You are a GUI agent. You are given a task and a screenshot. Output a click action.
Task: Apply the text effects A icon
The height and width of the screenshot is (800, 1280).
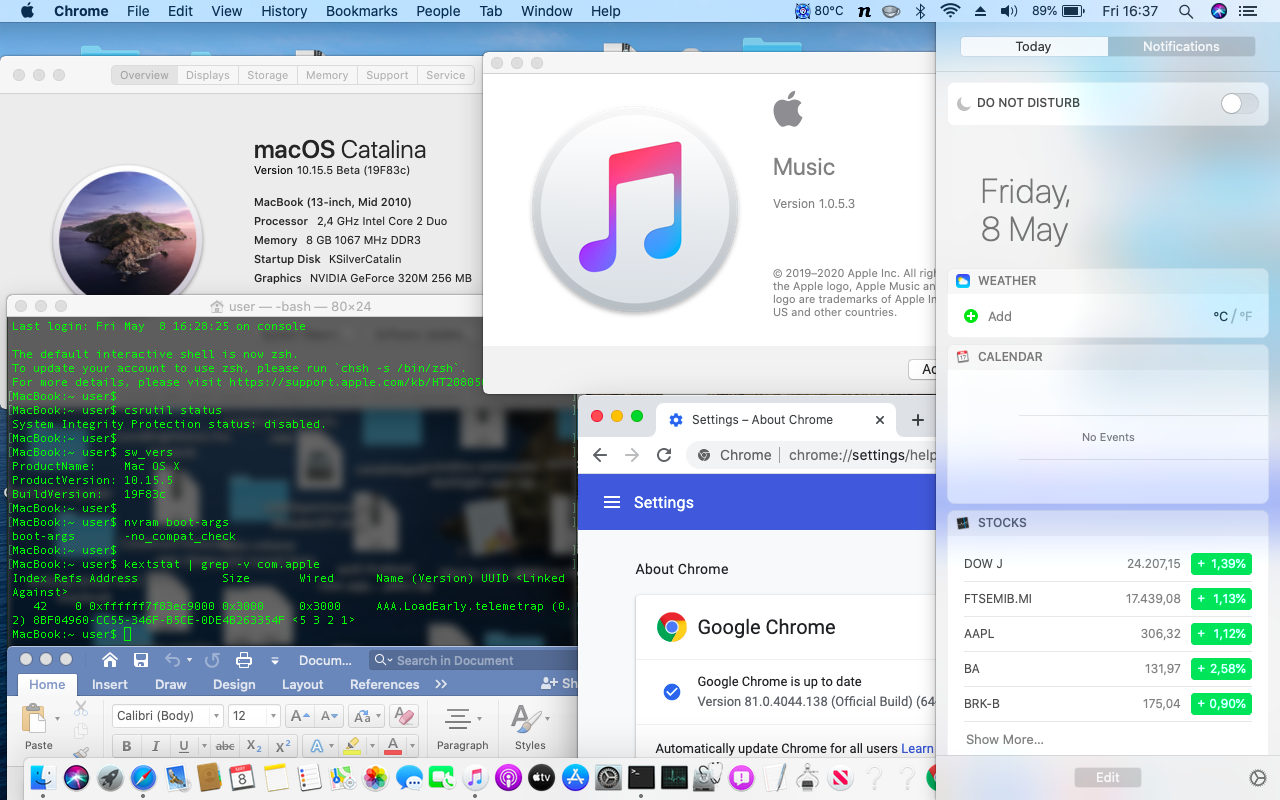[x=317, y=746]
